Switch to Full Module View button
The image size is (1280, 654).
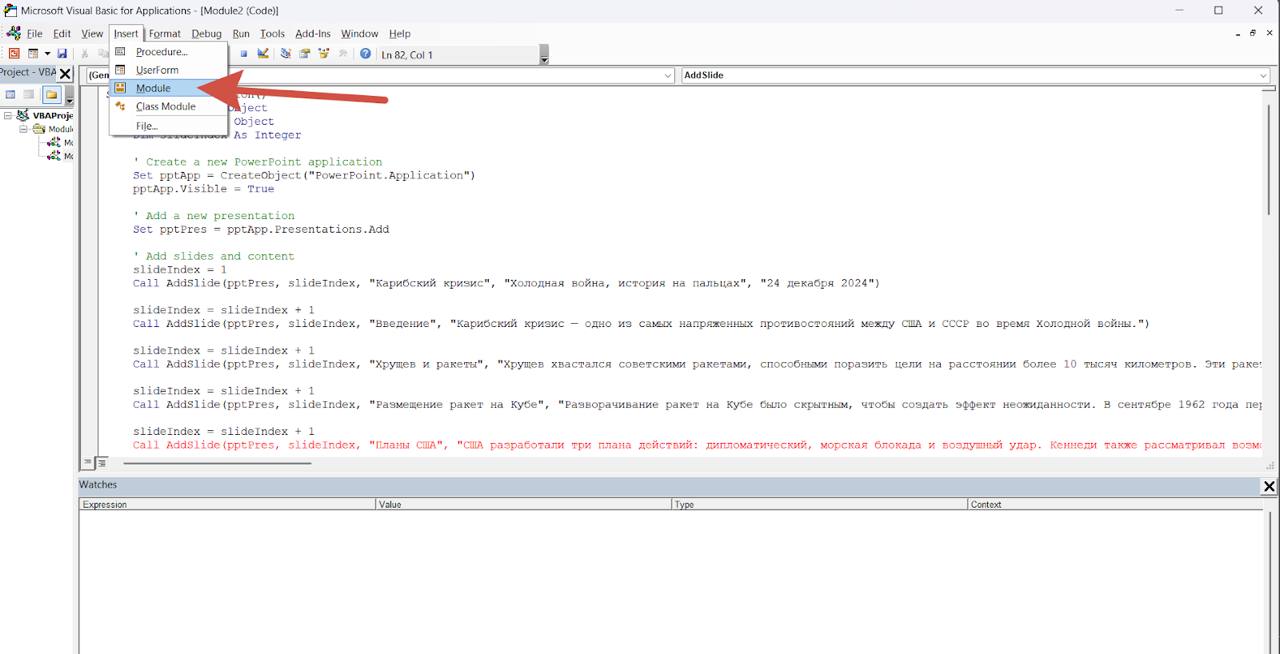tap(101, 462)
